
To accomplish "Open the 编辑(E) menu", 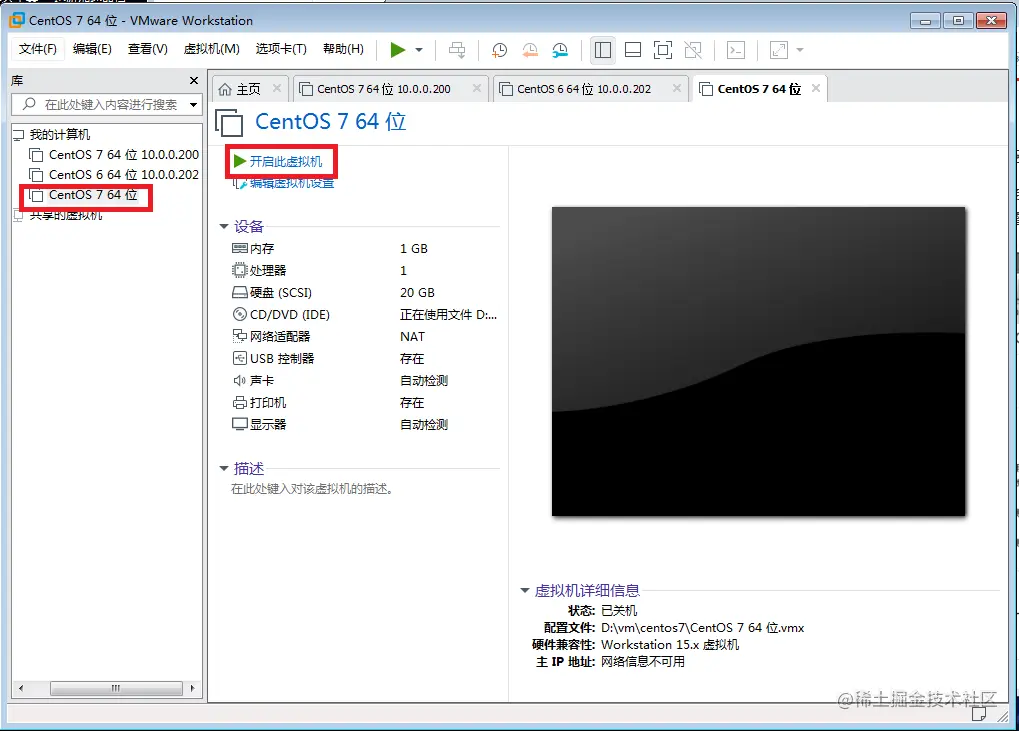I will (92, 49).
